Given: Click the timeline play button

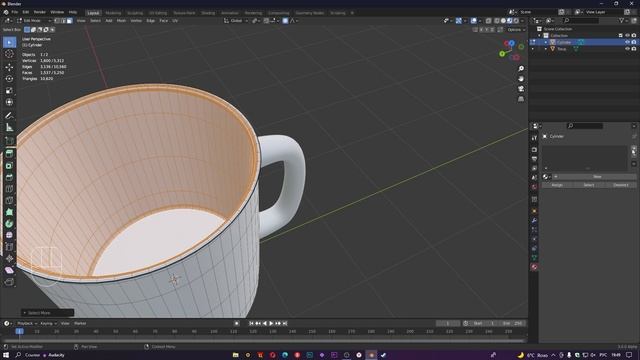Looking at the screenshot, I should pos(271,323).
